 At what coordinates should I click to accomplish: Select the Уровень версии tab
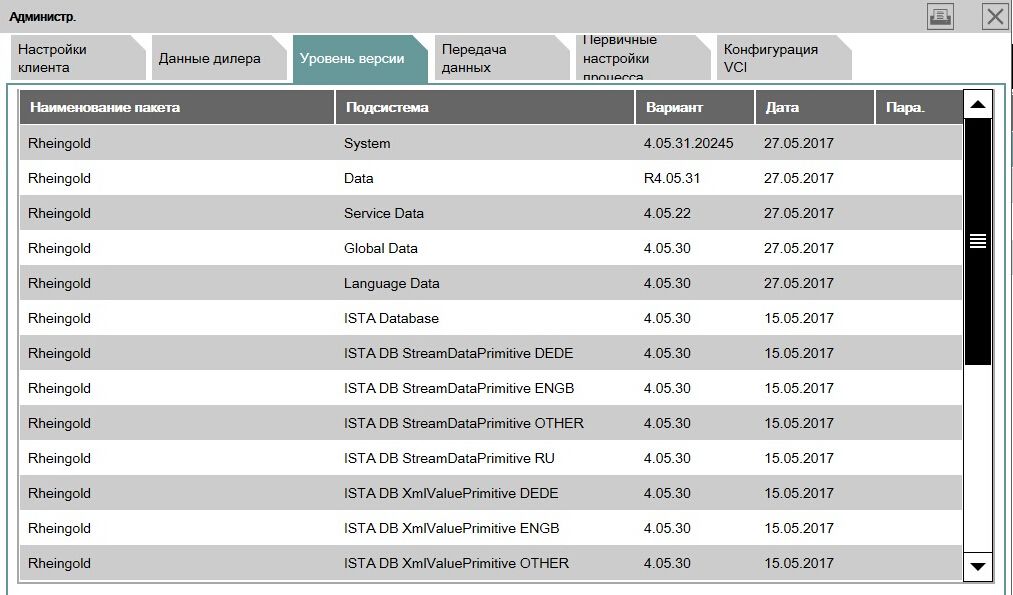(360, 59)
